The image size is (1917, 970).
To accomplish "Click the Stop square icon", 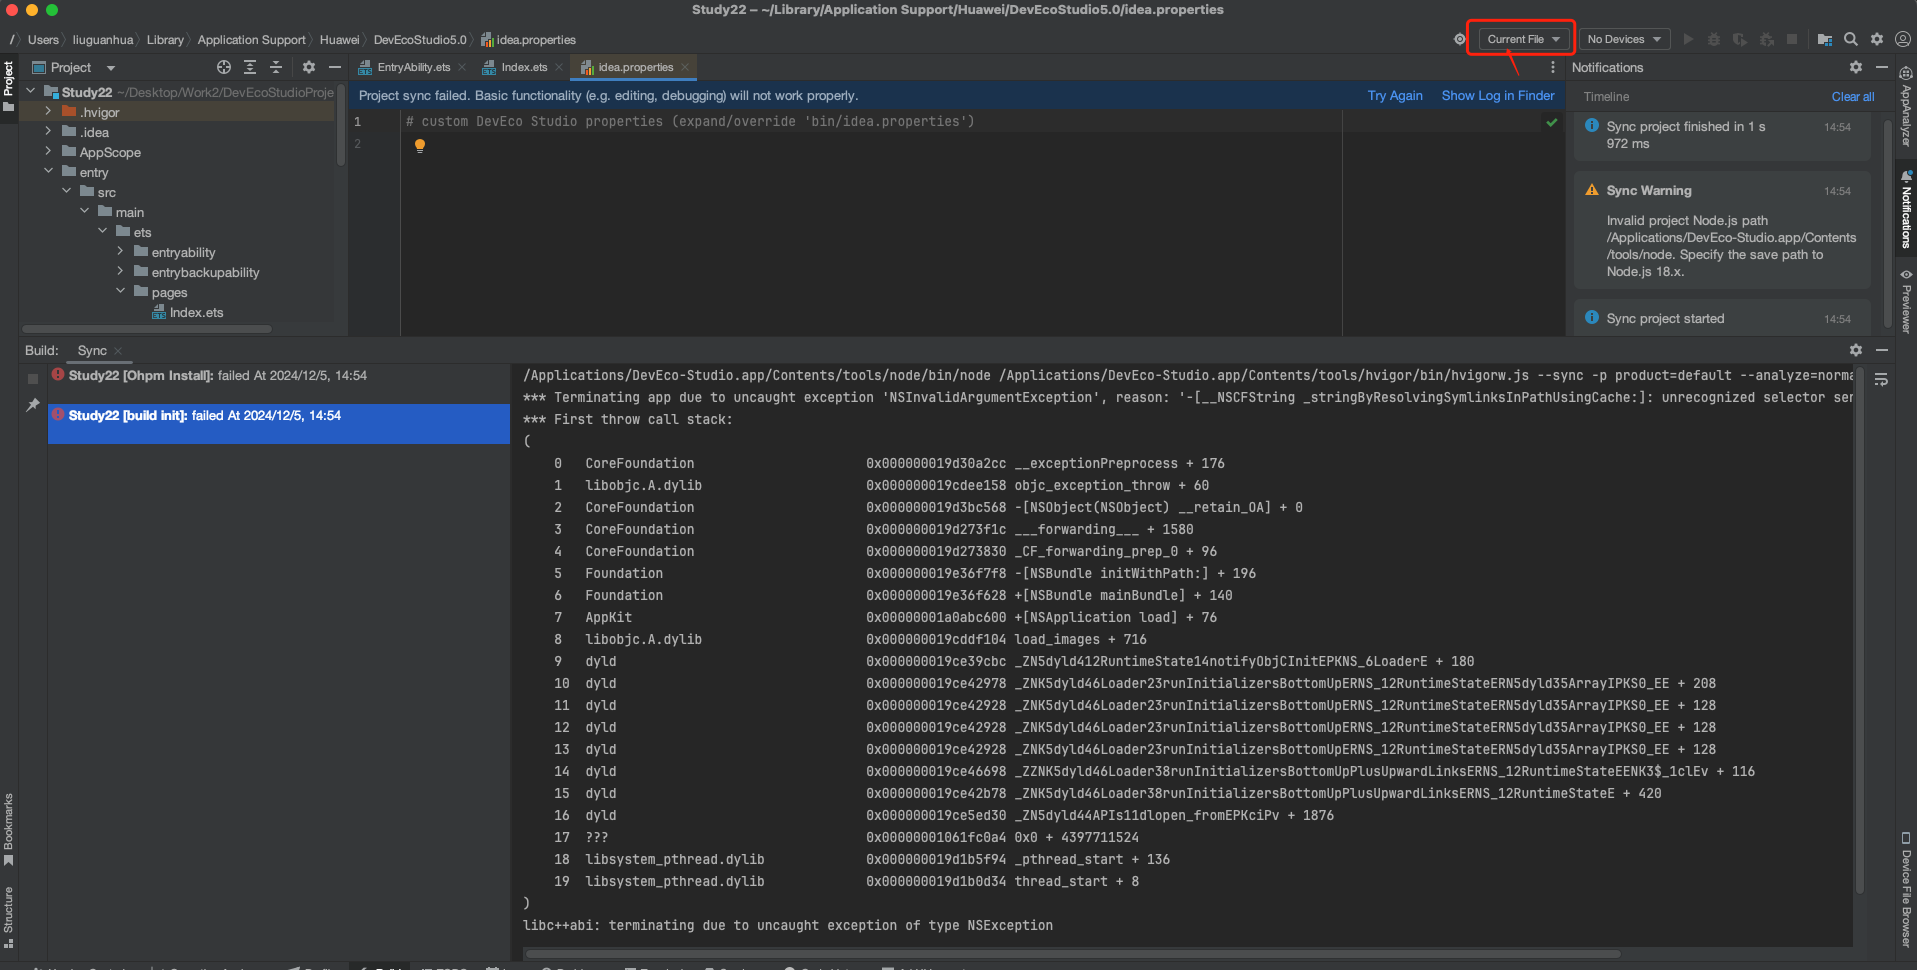I will coord(1792,39).
